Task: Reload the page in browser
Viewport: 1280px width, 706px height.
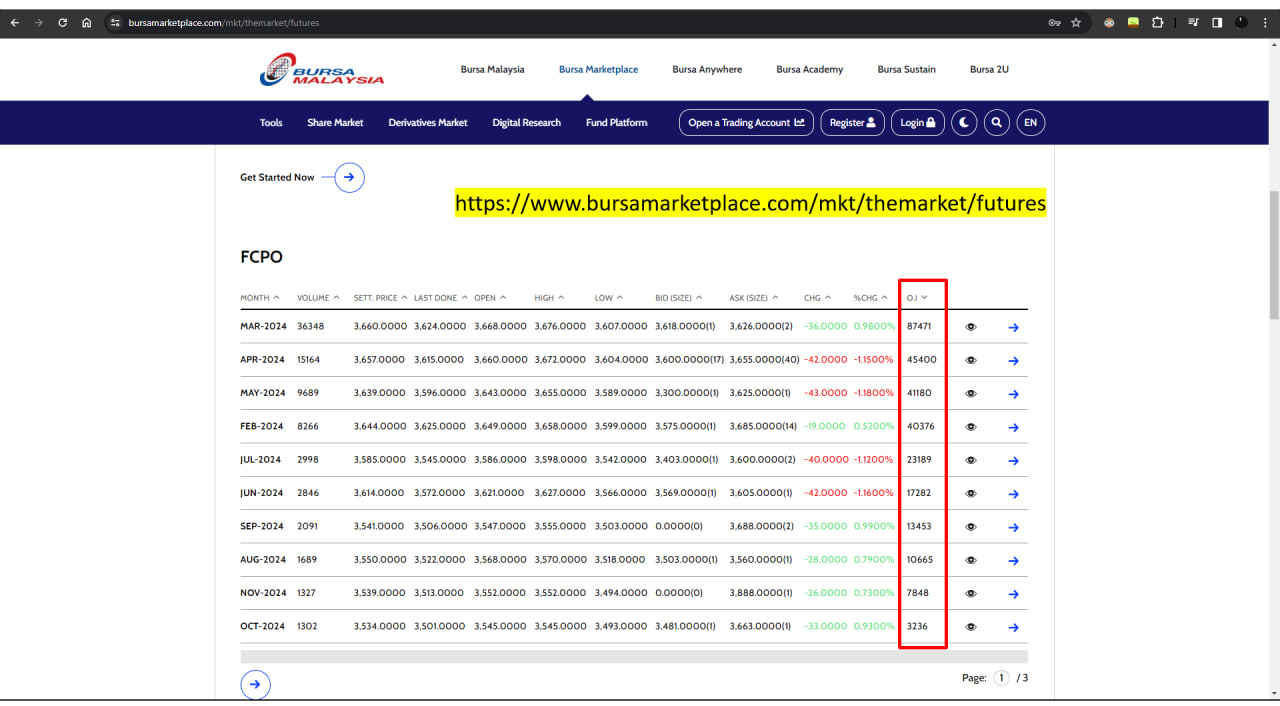Action: tap(62, 23)
